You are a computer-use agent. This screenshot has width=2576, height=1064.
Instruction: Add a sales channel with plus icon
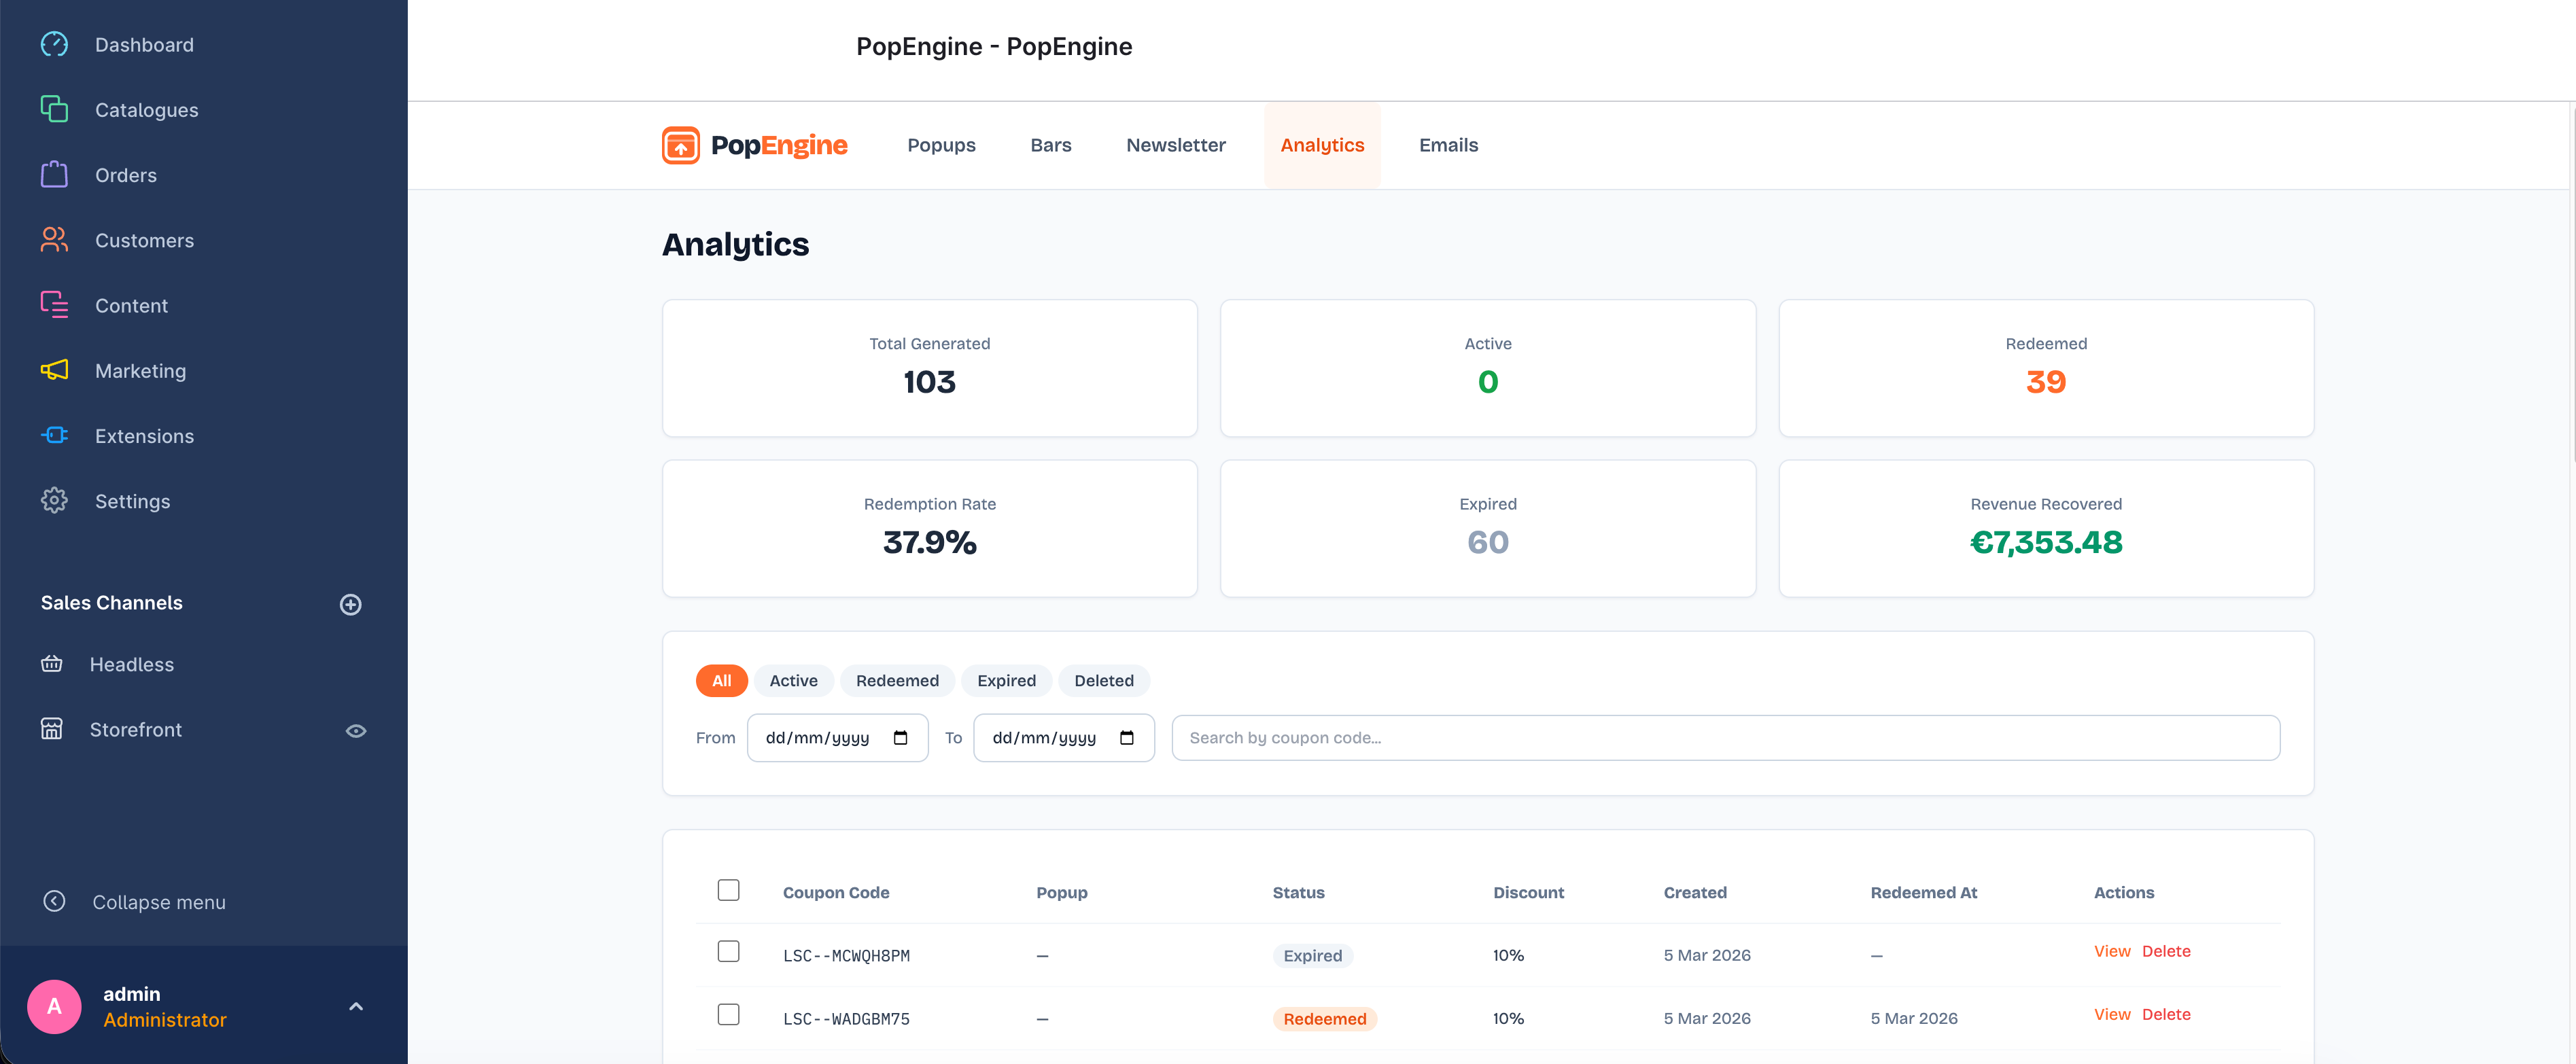click(350, 604)
